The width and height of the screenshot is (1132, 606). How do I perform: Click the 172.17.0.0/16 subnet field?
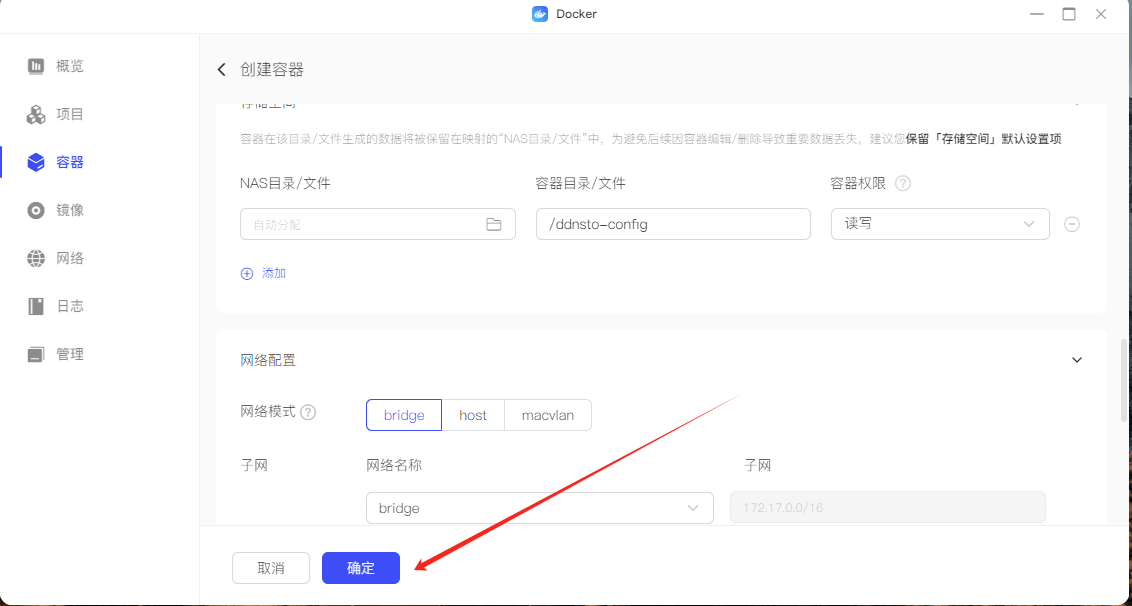pyautogui.click(x=888, y=508)
